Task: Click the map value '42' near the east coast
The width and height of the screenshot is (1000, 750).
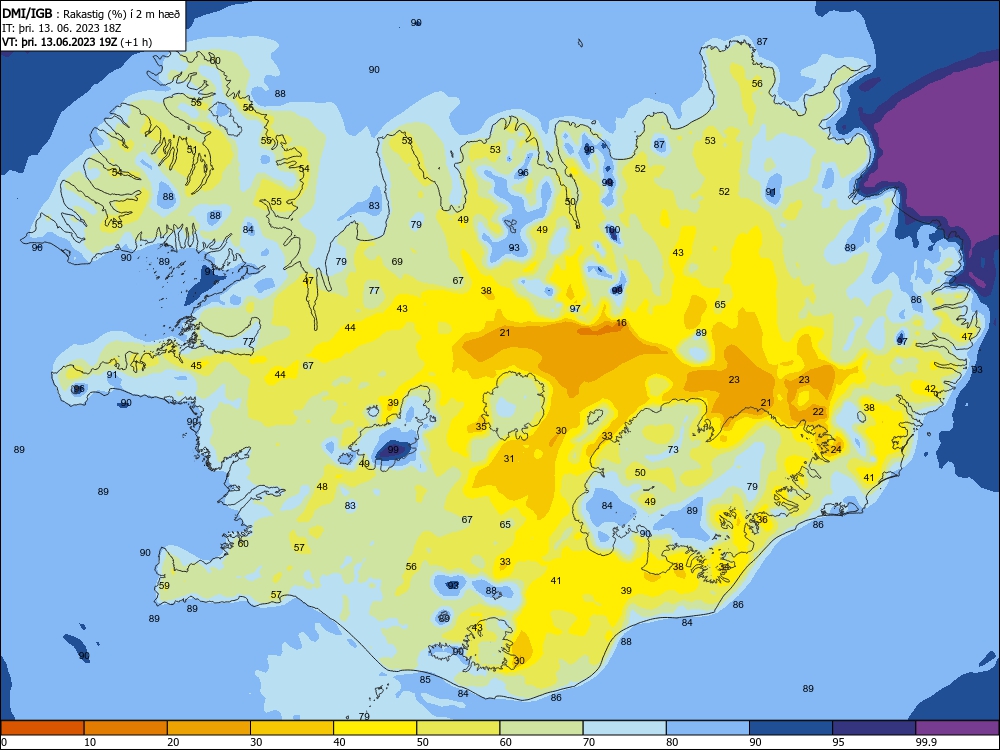Action: [930, 389]
